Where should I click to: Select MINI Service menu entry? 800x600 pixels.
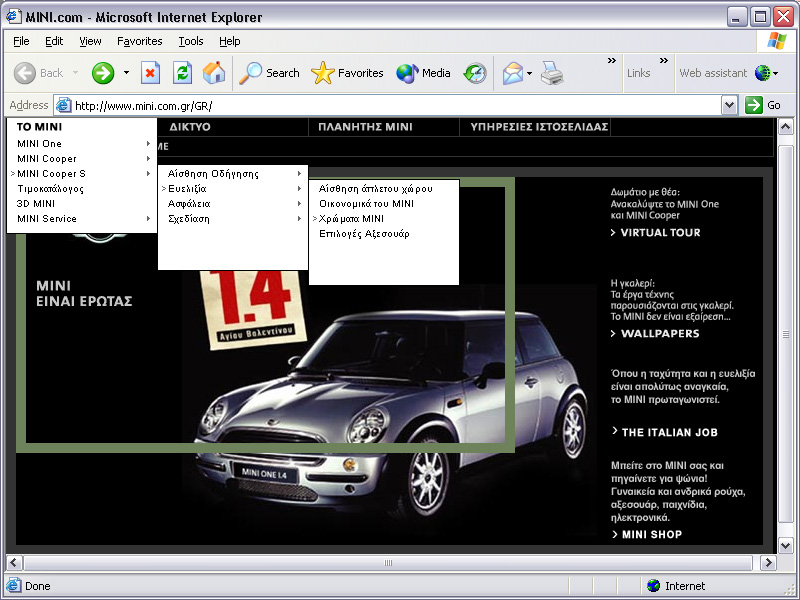[82, 218]
